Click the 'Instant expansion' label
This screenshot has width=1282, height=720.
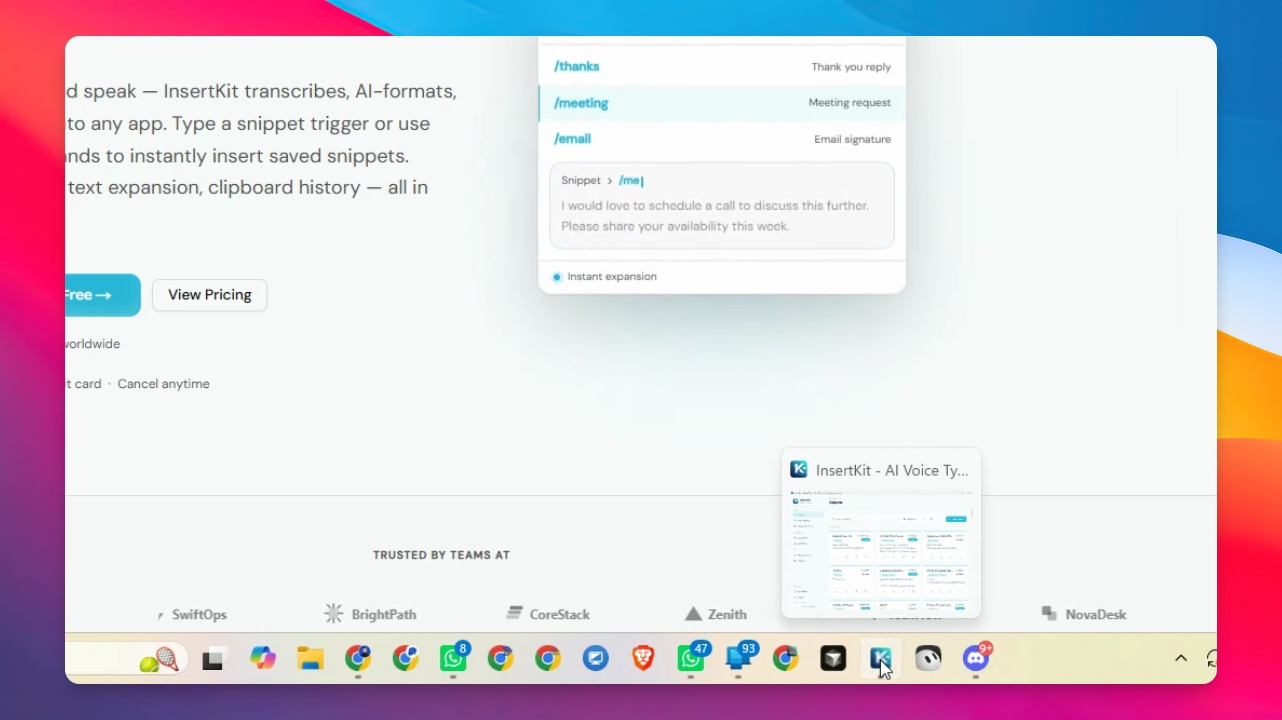612,277
